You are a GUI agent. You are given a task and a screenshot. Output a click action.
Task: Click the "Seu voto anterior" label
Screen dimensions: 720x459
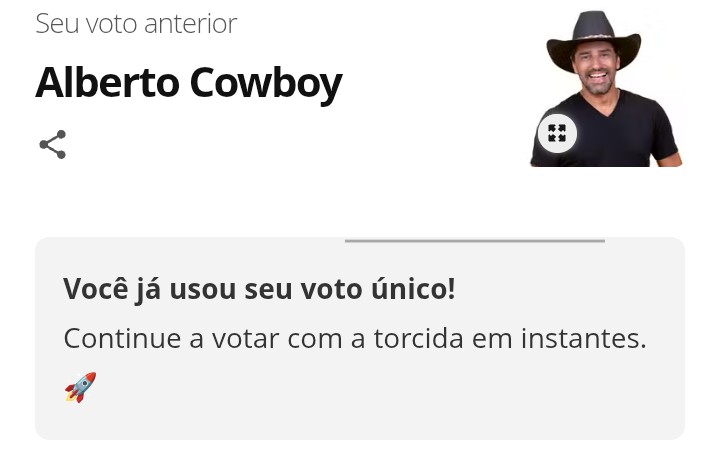pyautogui.click(x=136, y=24)
